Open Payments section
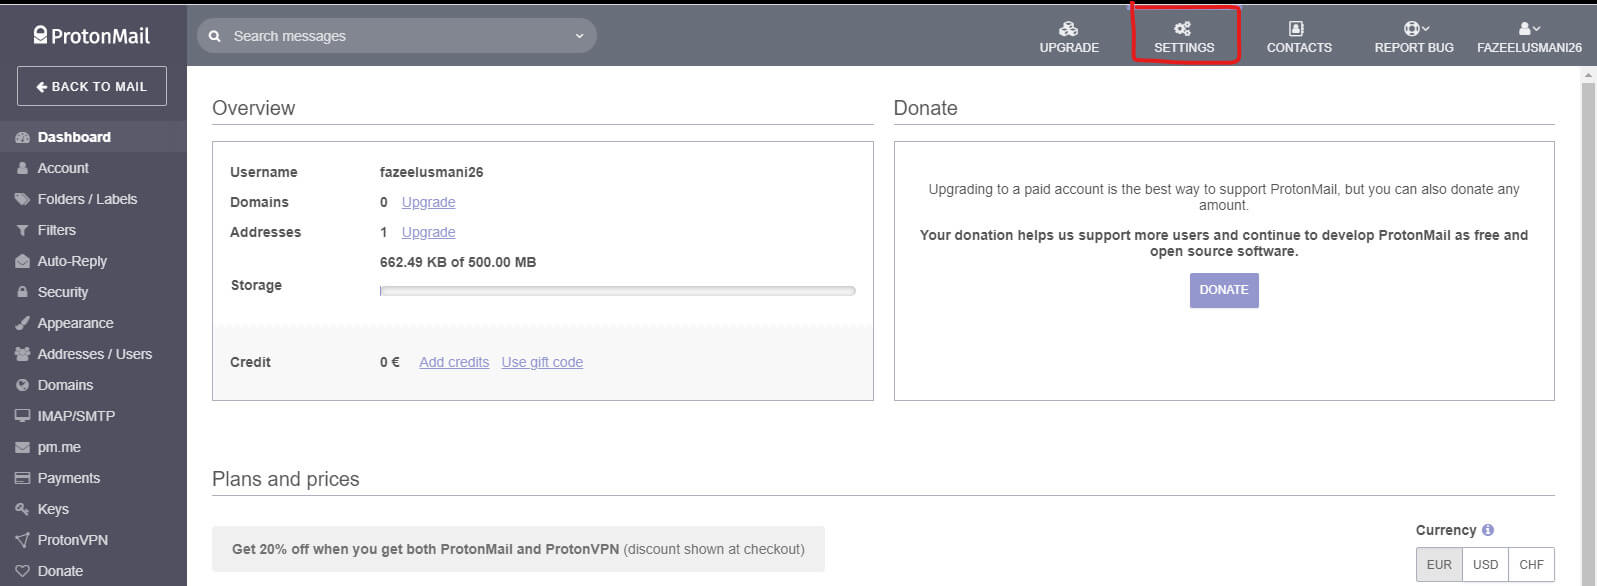Viewport: 1597px width, 586px height. pyautogui.click(x=93, y=478)
